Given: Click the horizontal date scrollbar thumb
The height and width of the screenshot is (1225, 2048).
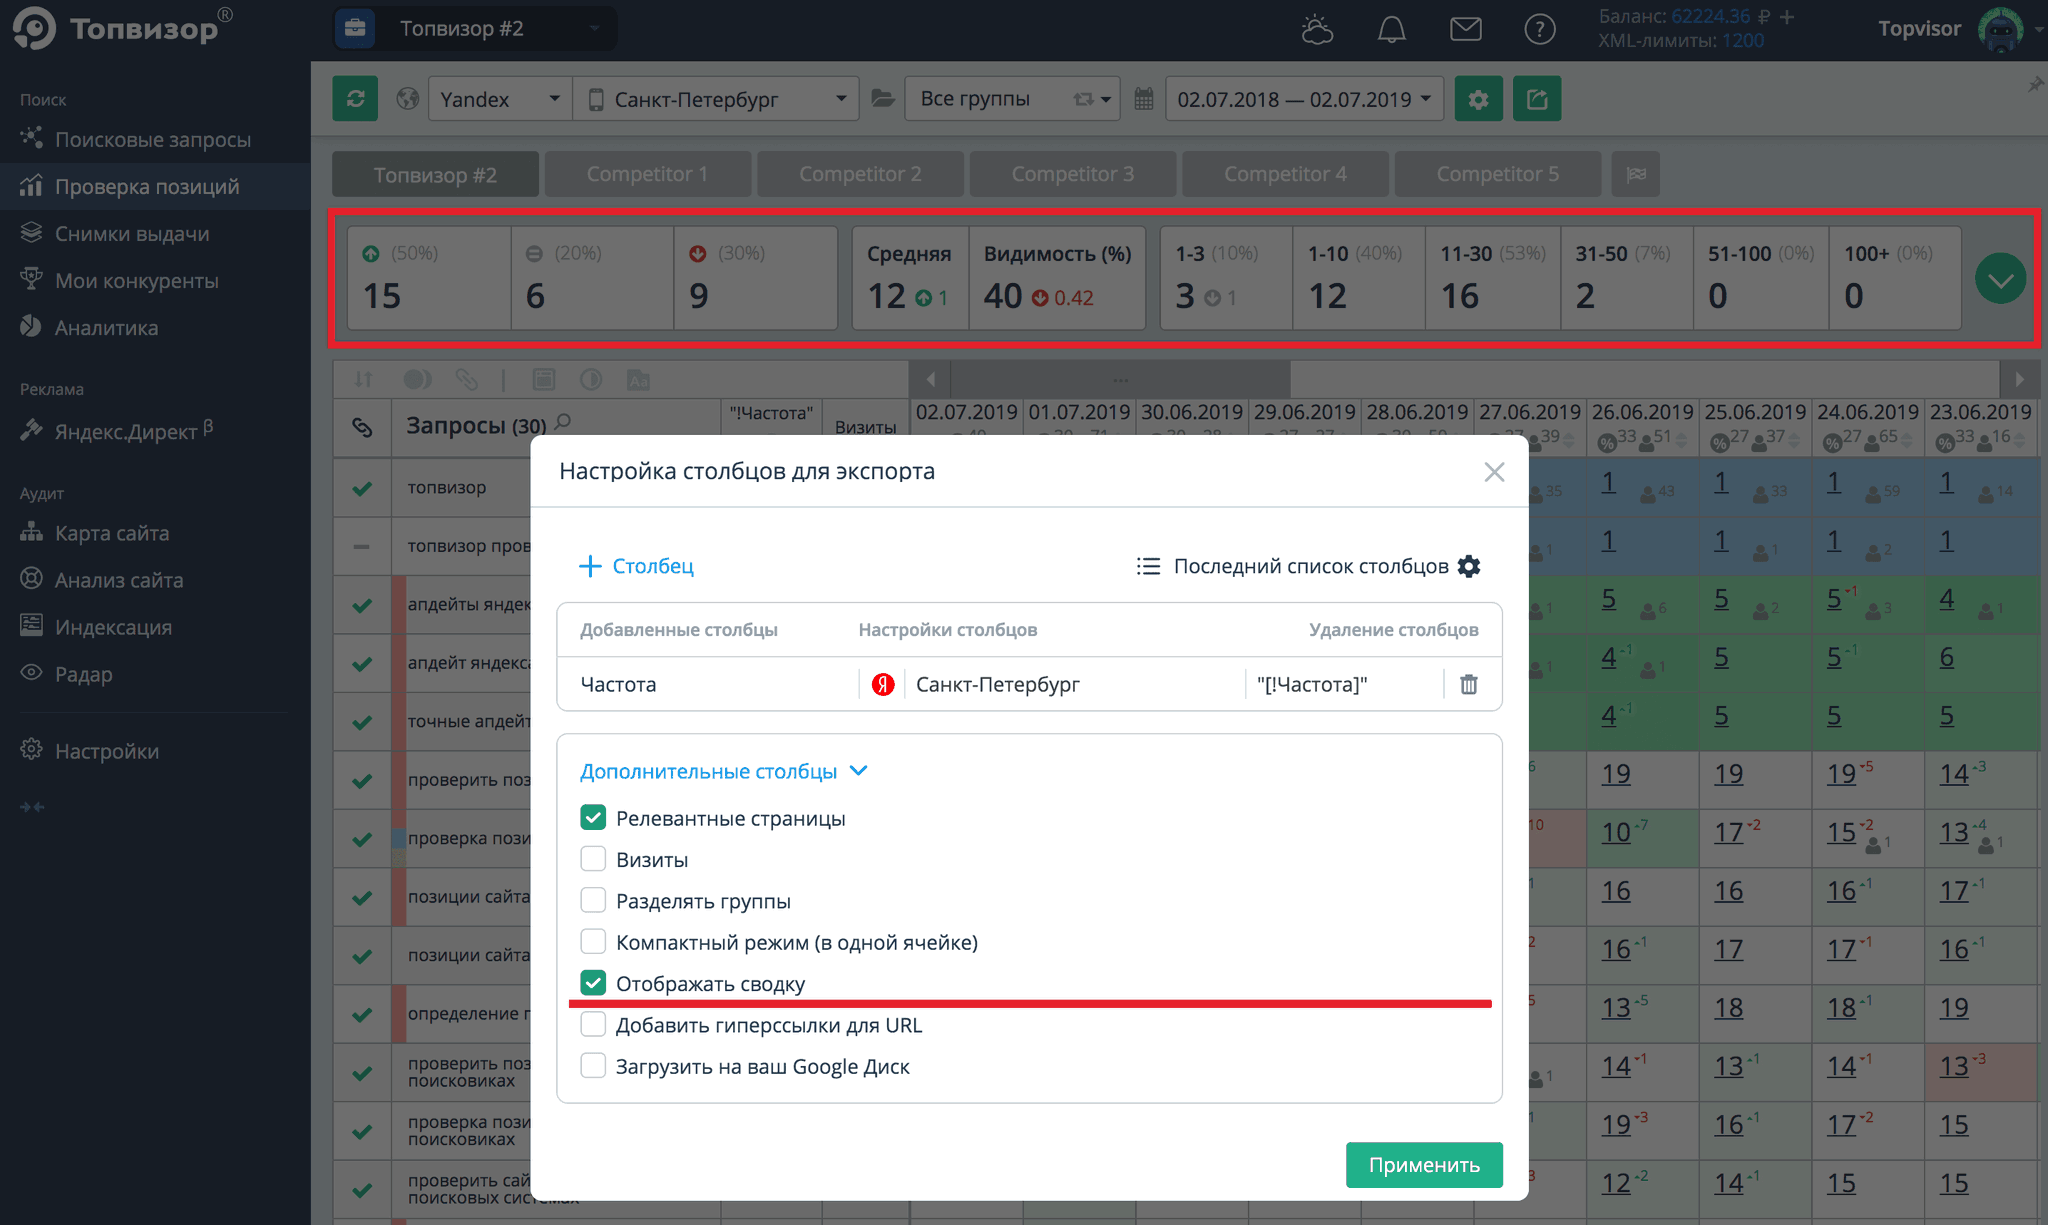Looking at the screenshot, I should (x=1120, y=380).
